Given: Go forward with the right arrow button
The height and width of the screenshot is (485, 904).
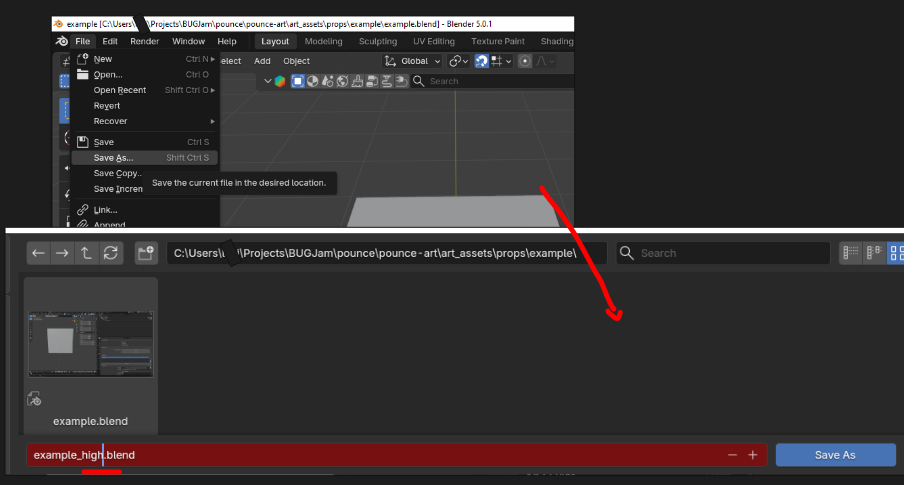Looking at the screenshot, I should 62,253.
